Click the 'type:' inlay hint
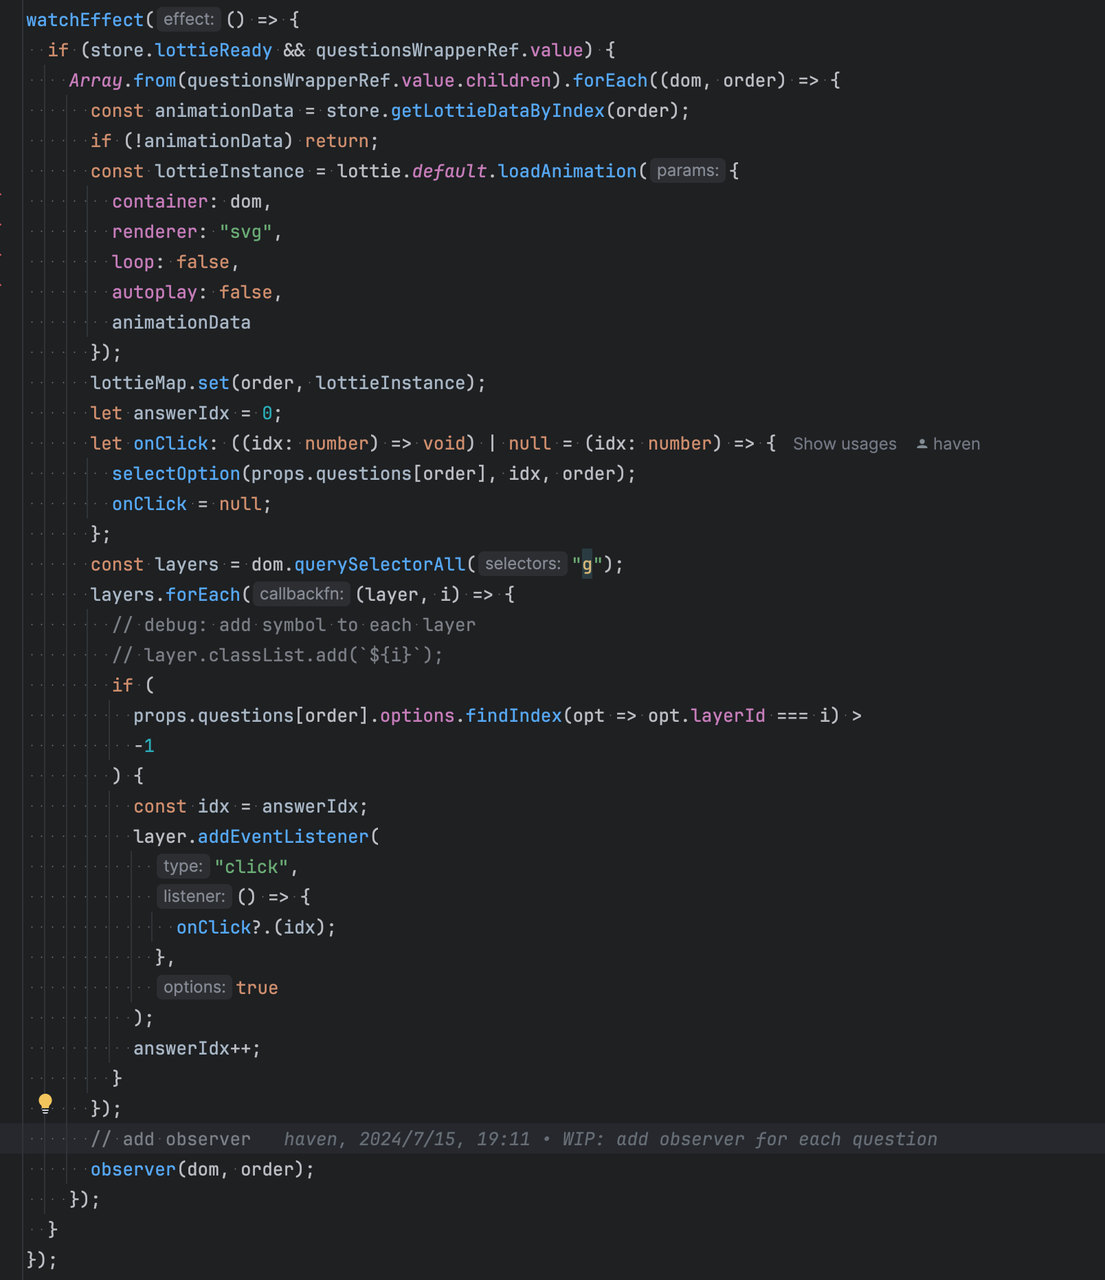1105x1280 pixels. [183, 866]
